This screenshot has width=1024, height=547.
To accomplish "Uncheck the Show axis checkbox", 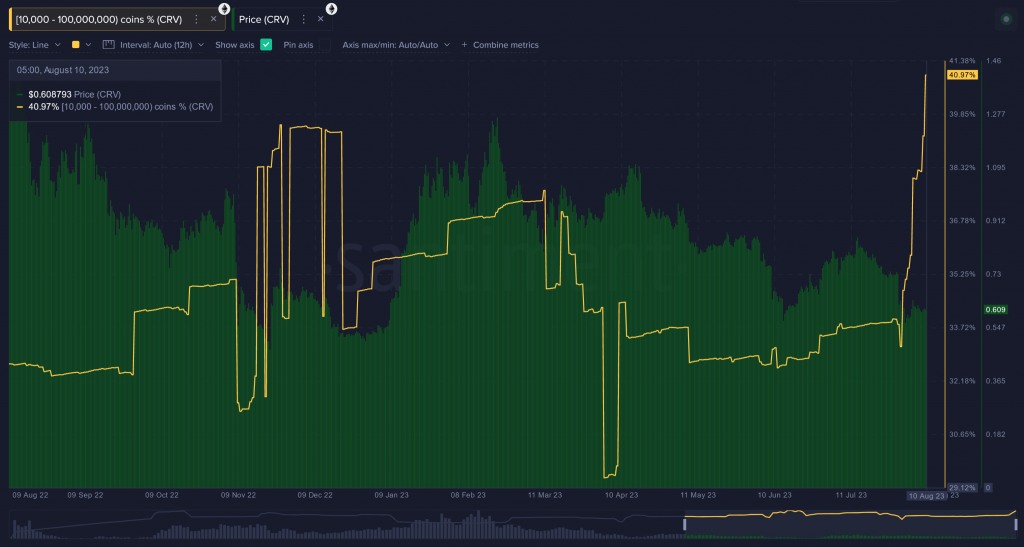I will coord(266,45).
